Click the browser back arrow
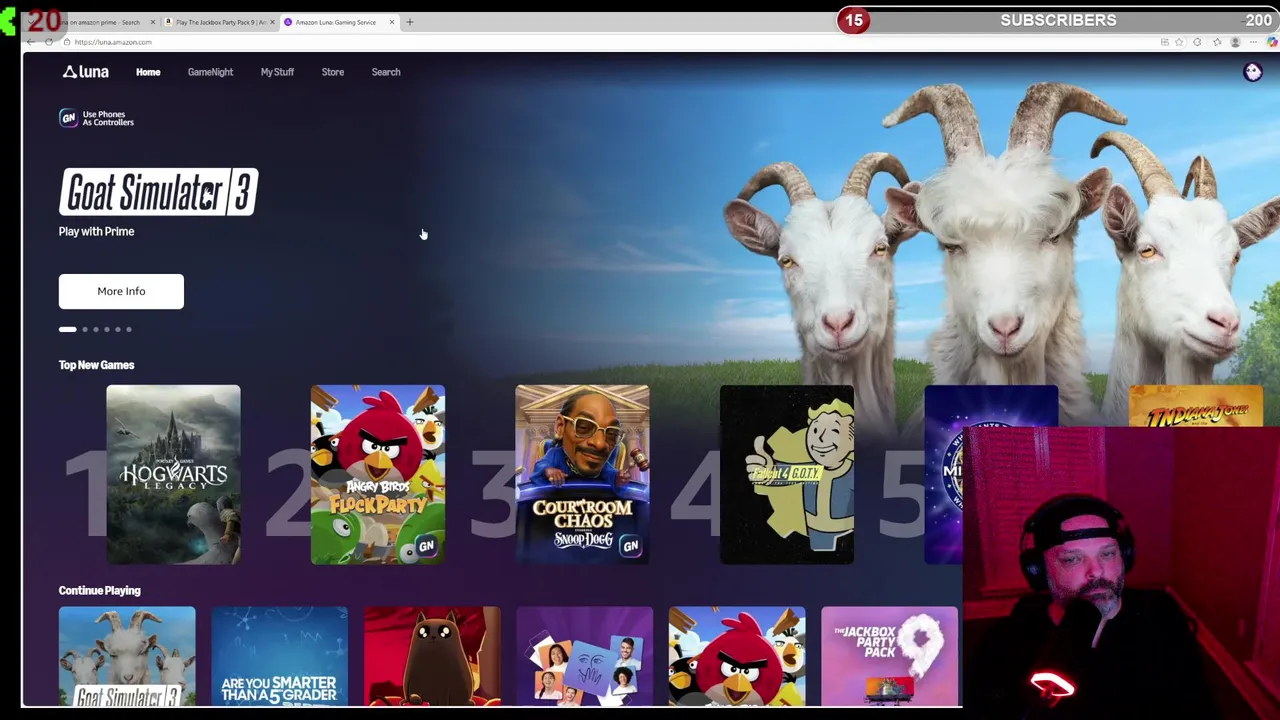 (x=31, y=42)
